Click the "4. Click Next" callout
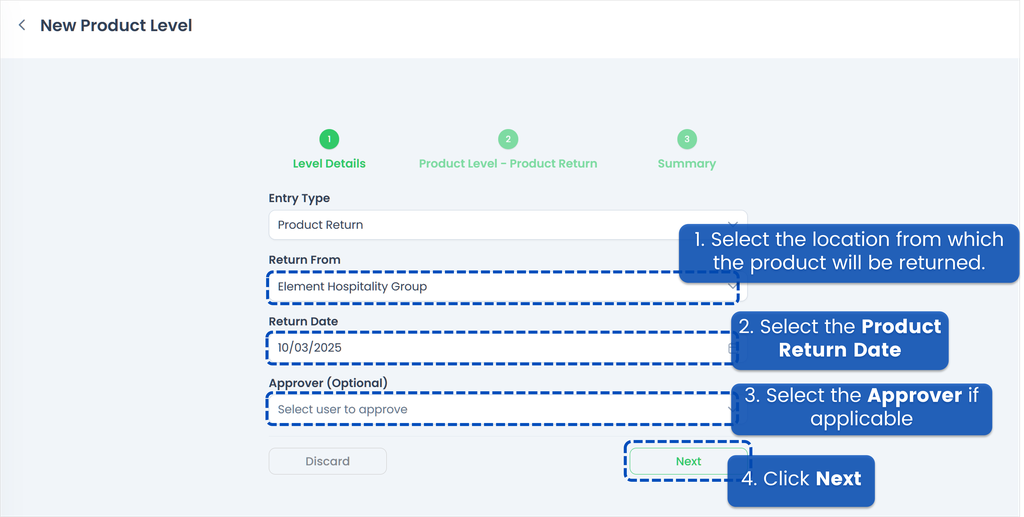Screen dimensions: 1024x517 [x=801, y=479]
